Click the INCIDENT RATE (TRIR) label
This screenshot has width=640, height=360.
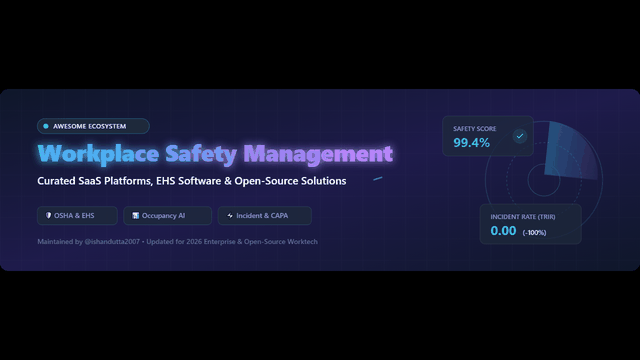(x=523, y=217)
